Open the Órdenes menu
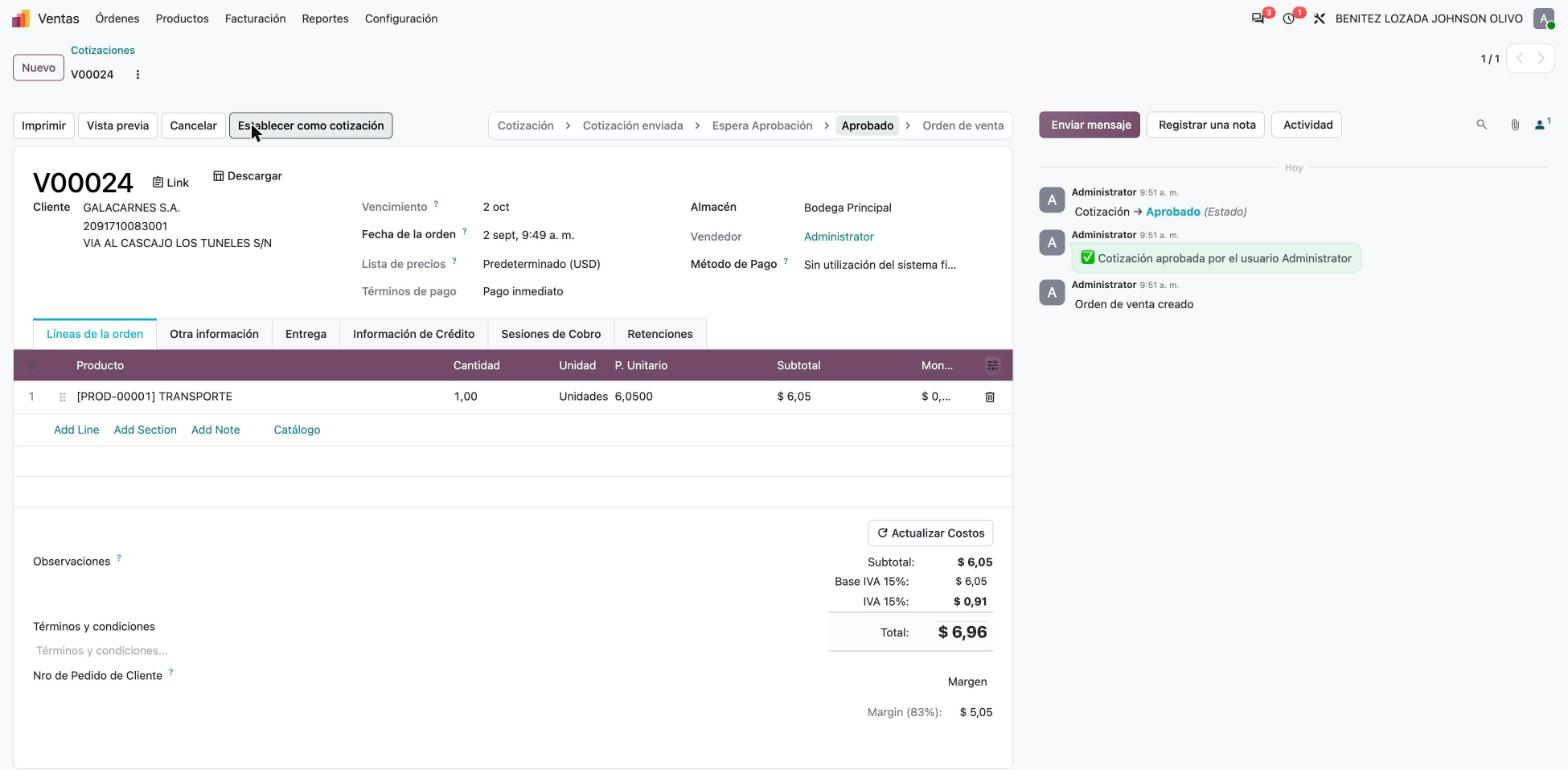Viewport: 1568px width, 770px height. point(117,19)
